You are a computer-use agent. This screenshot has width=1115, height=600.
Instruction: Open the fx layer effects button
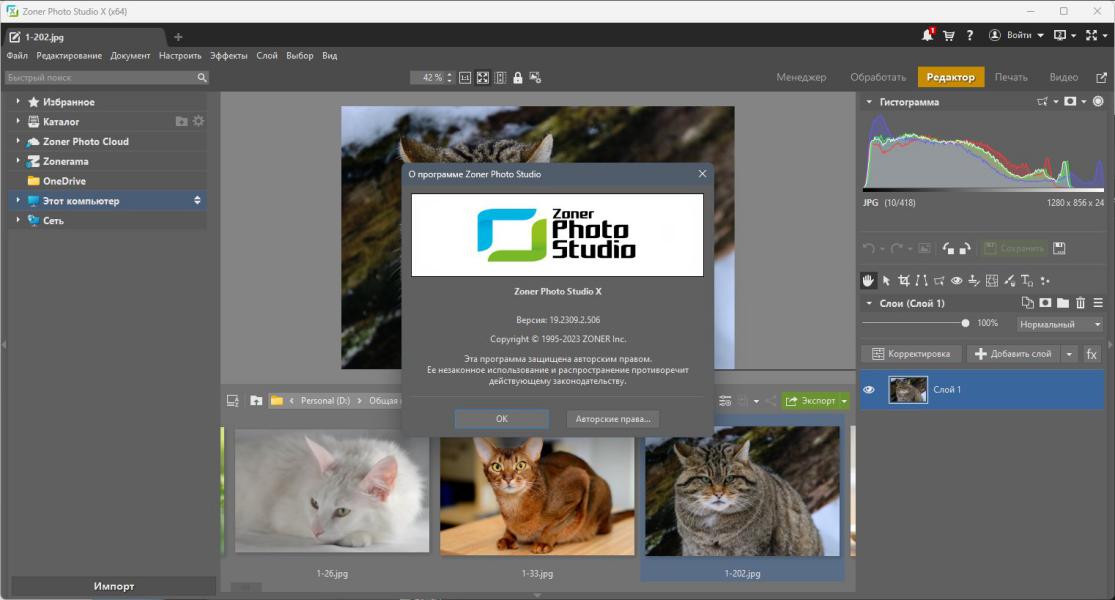pos(1092,354)
